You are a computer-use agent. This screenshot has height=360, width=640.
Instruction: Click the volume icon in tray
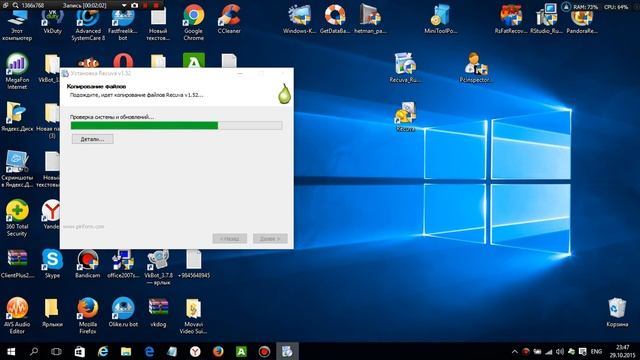coord(560,351)
